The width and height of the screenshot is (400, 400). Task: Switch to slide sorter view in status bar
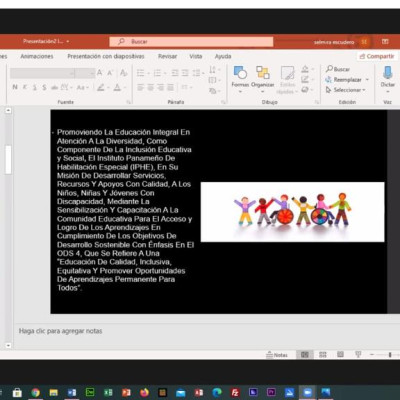point(323,355)
